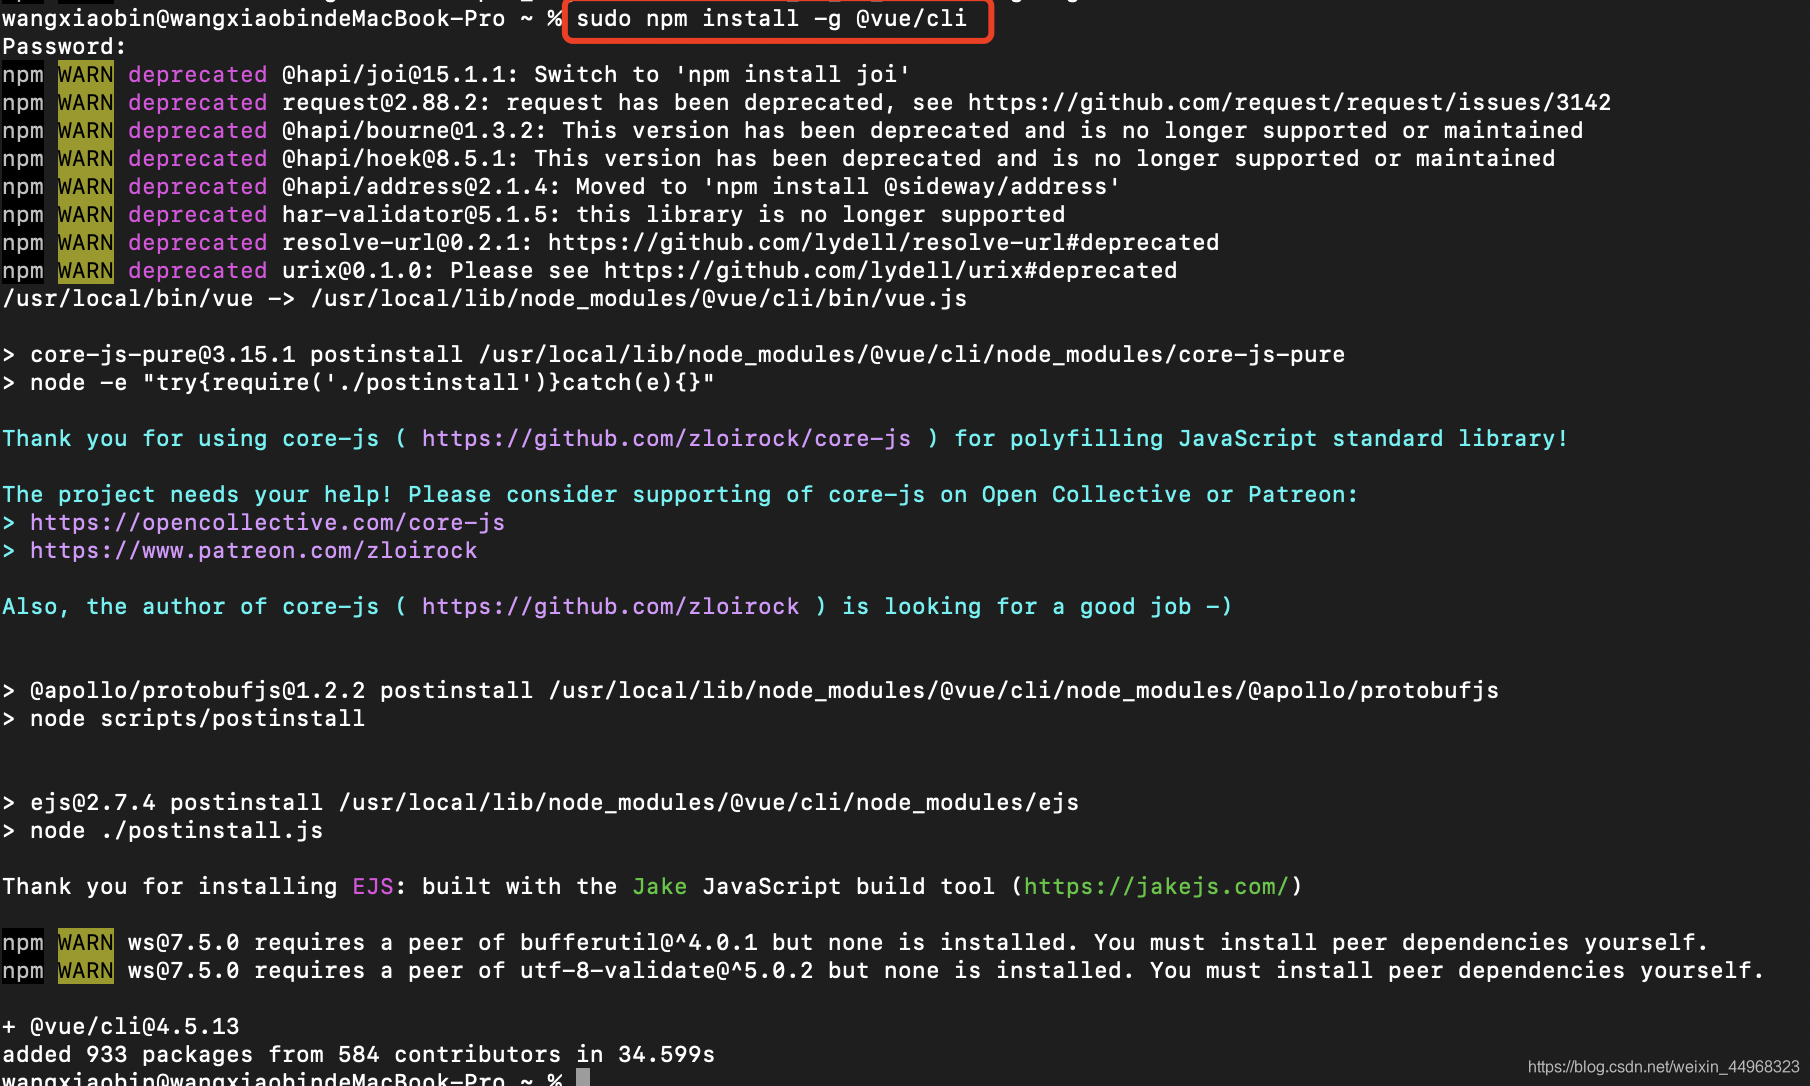Open the github.com/zloirock/core-js link

click(666, 439)
